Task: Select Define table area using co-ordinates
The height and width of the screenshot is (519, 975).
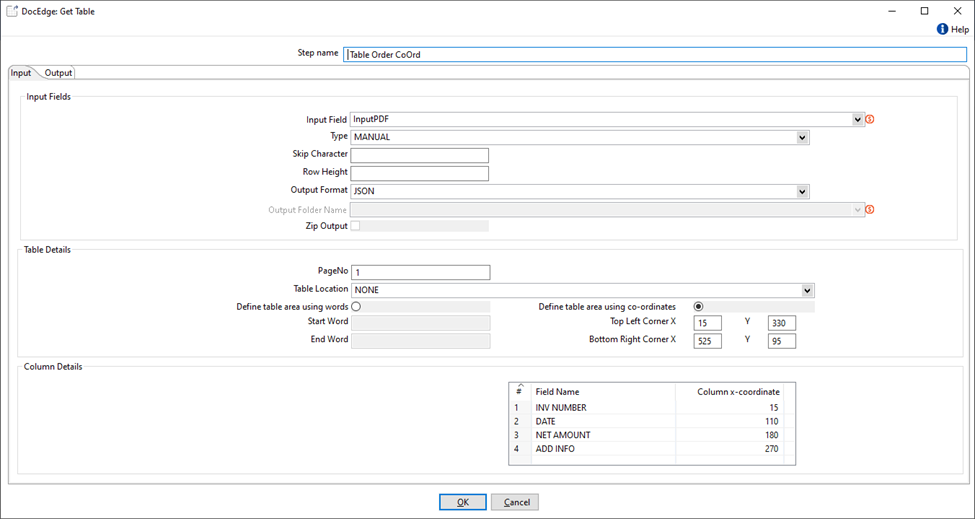Action: coord(698,307)
